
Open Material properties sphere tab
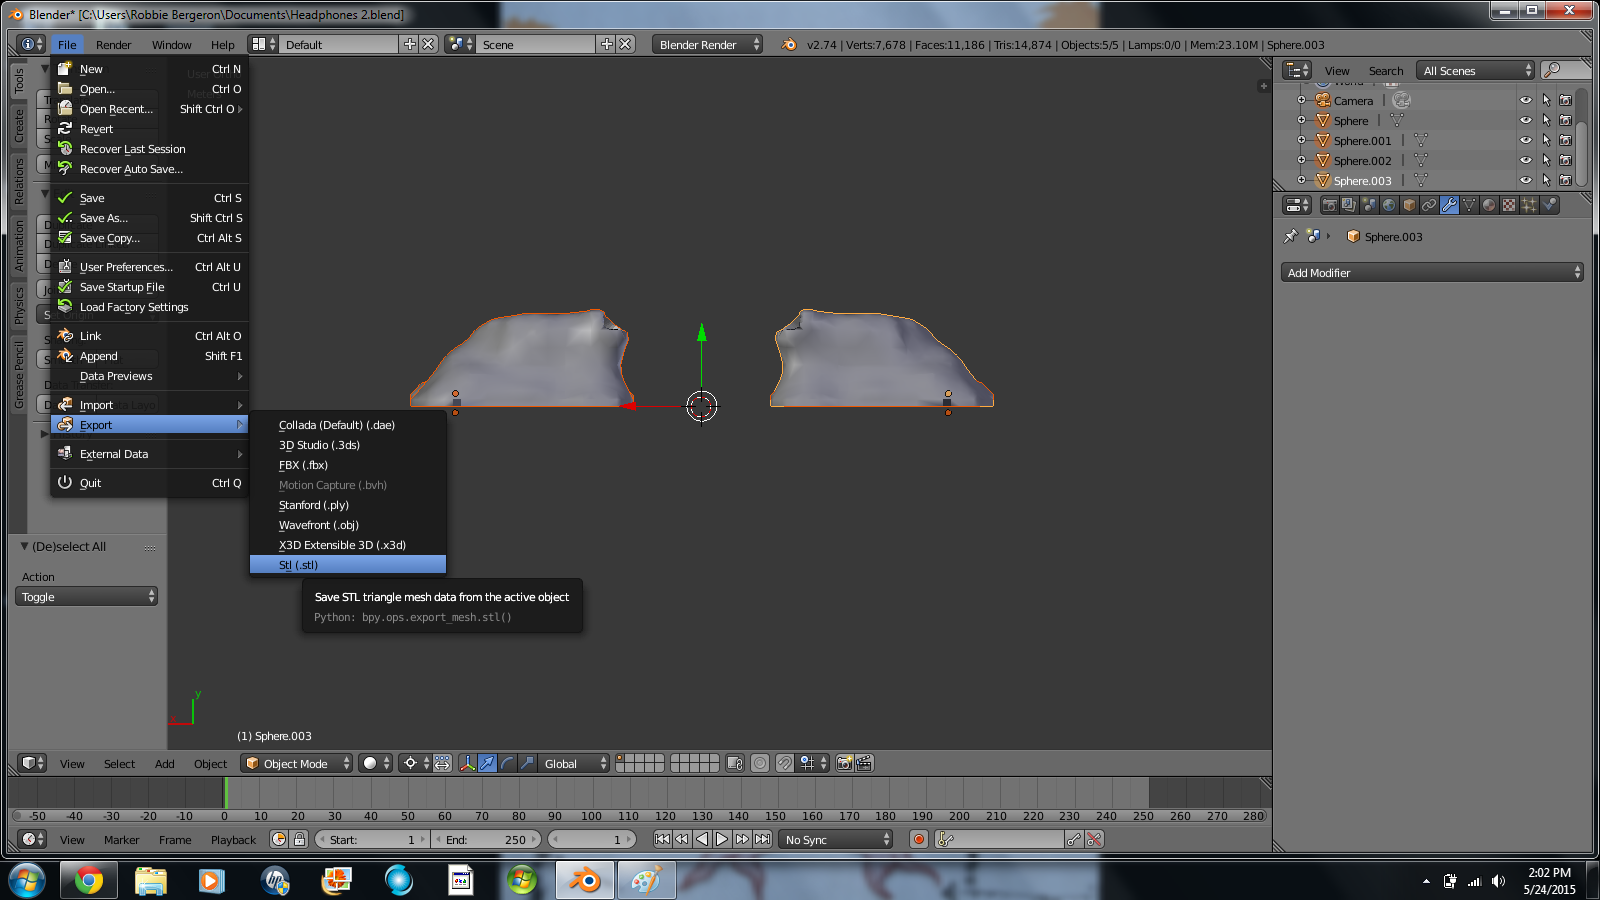coord(1489,205)
